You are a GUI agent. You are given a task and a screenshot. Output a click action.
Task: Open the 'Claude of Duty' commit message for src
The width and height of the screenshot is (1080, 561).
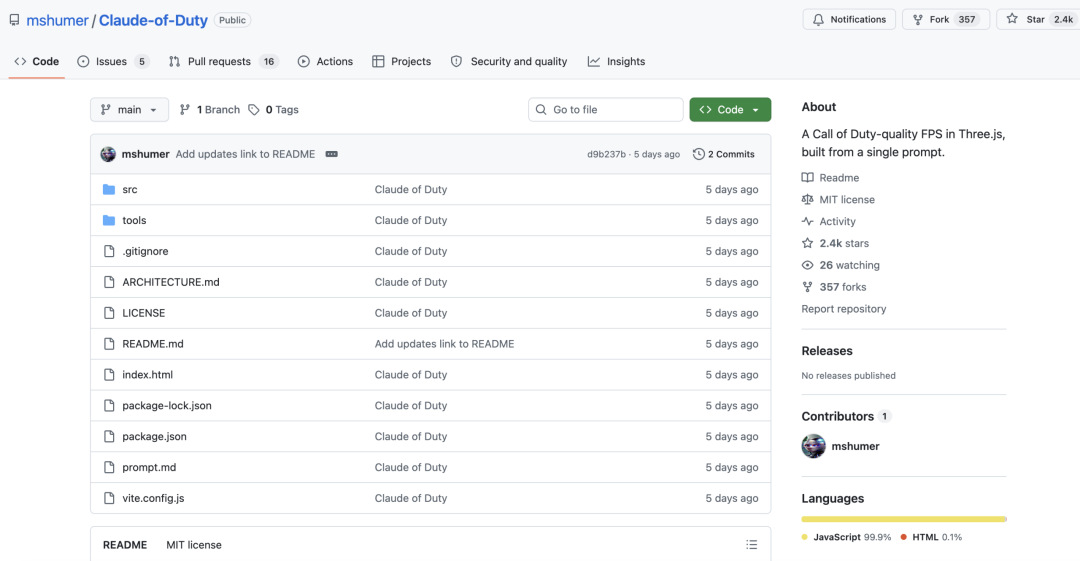(411, 190)
